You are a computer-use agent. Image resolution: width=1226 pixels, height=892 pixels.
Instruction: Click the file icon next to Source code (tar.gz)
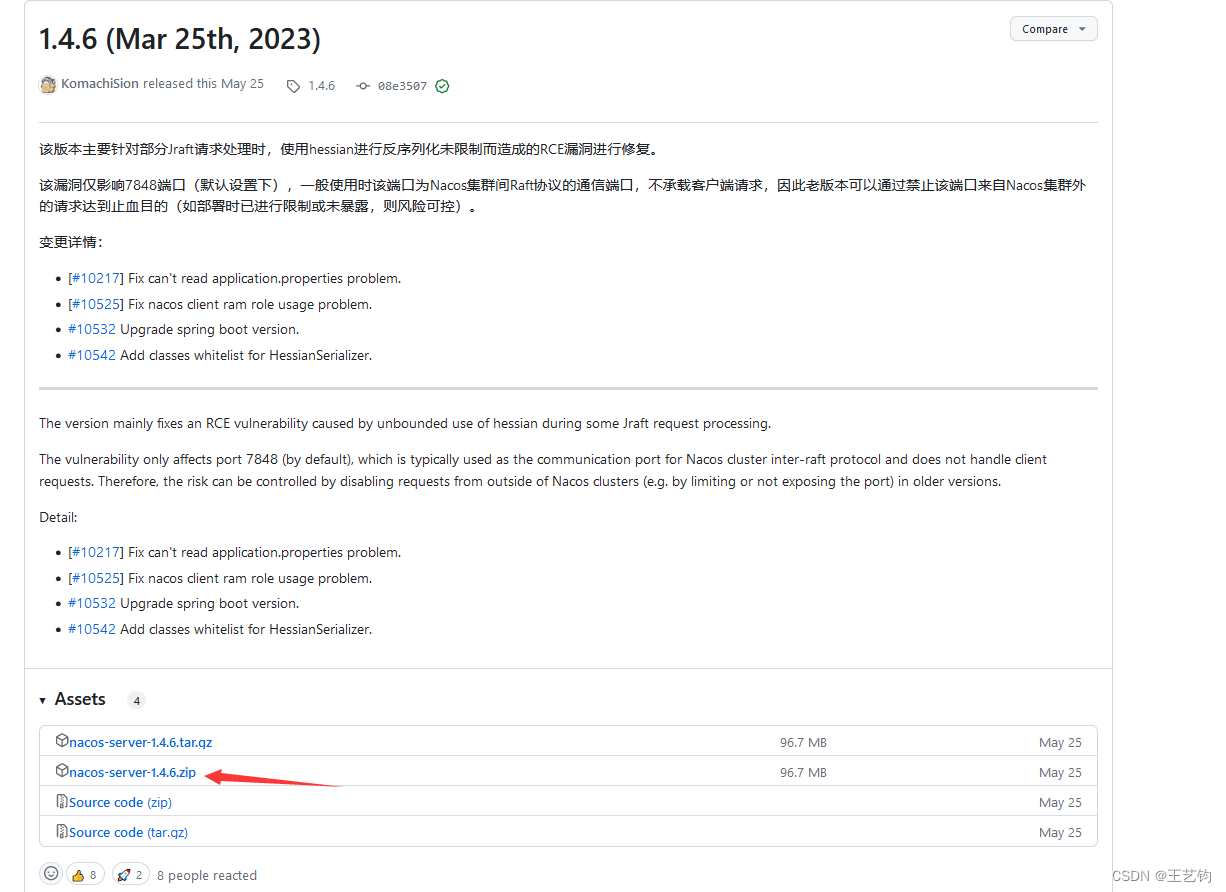(62, 831)
